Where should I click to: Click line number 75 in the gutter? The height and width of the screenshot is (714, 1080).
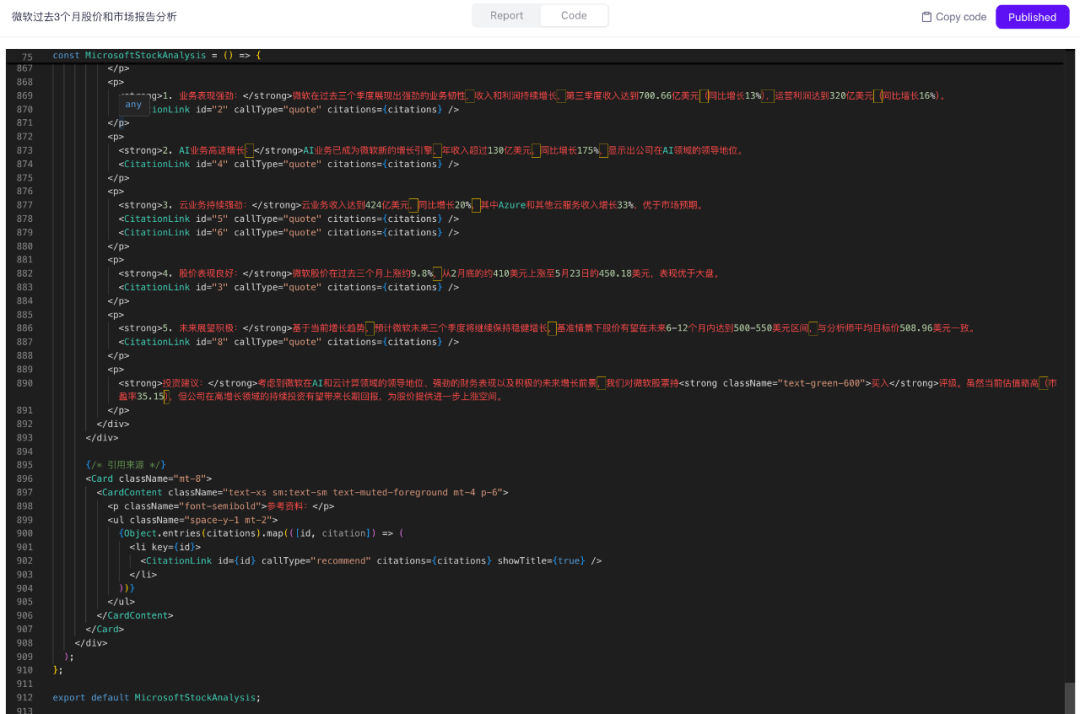[x=27, y=57]
